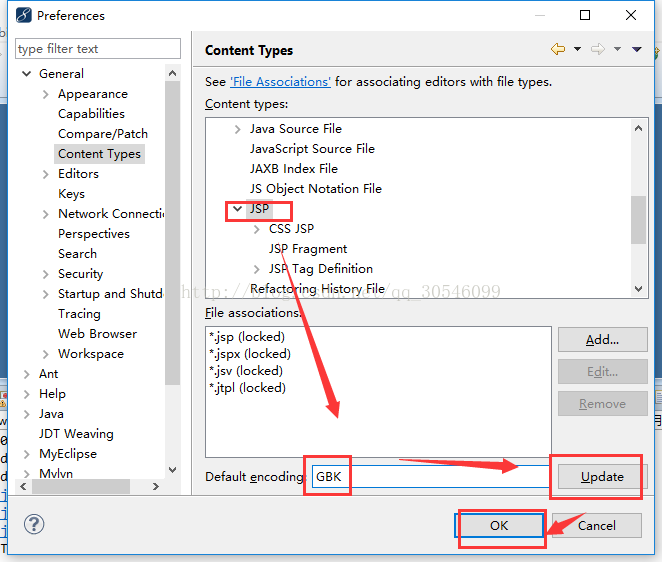662x562 pixels.
Task: Expand the Startup and Shutdown node
Action: pos(46,294)
